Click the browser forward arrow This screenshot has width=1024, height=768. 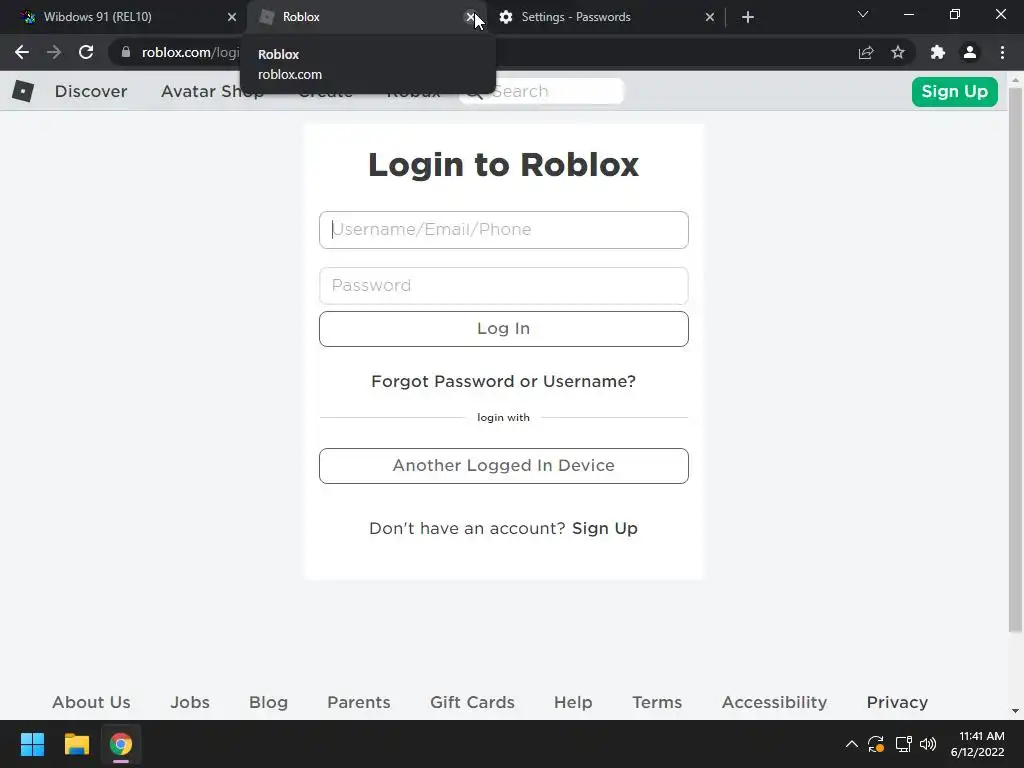(54, 52)
